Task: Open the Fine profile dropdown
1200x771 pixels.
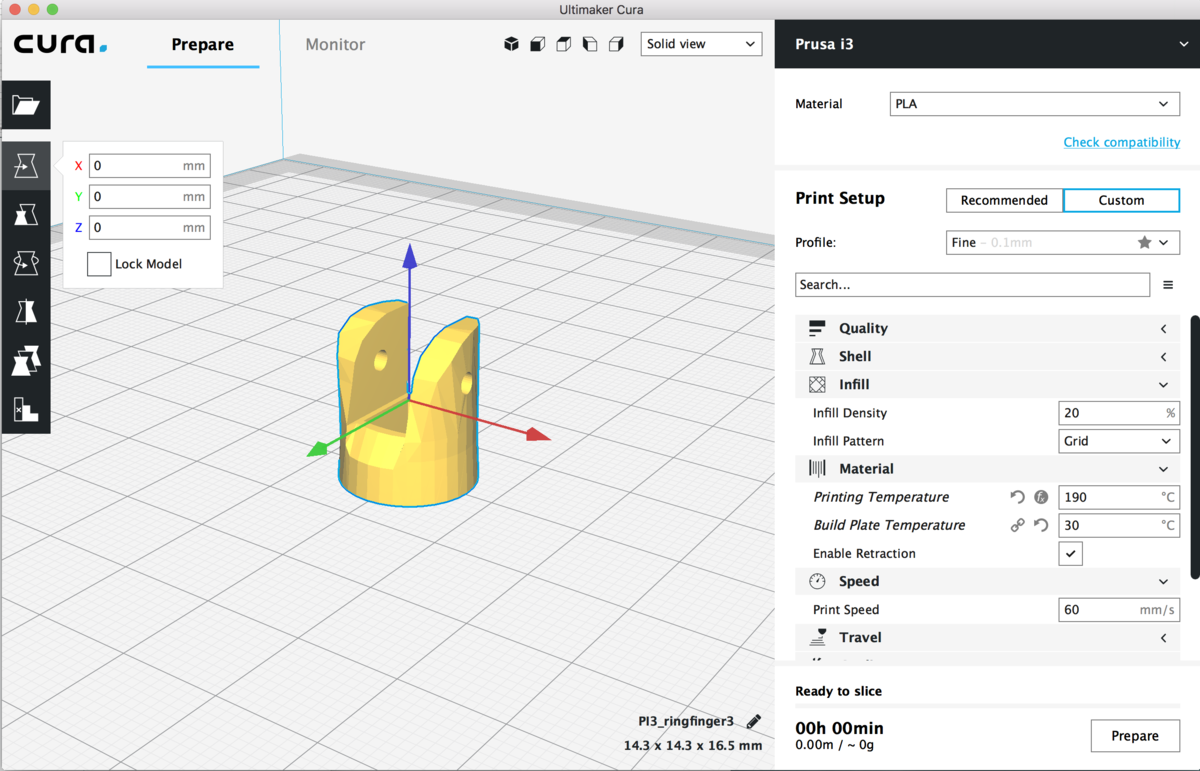Action: pos(1063,242)
